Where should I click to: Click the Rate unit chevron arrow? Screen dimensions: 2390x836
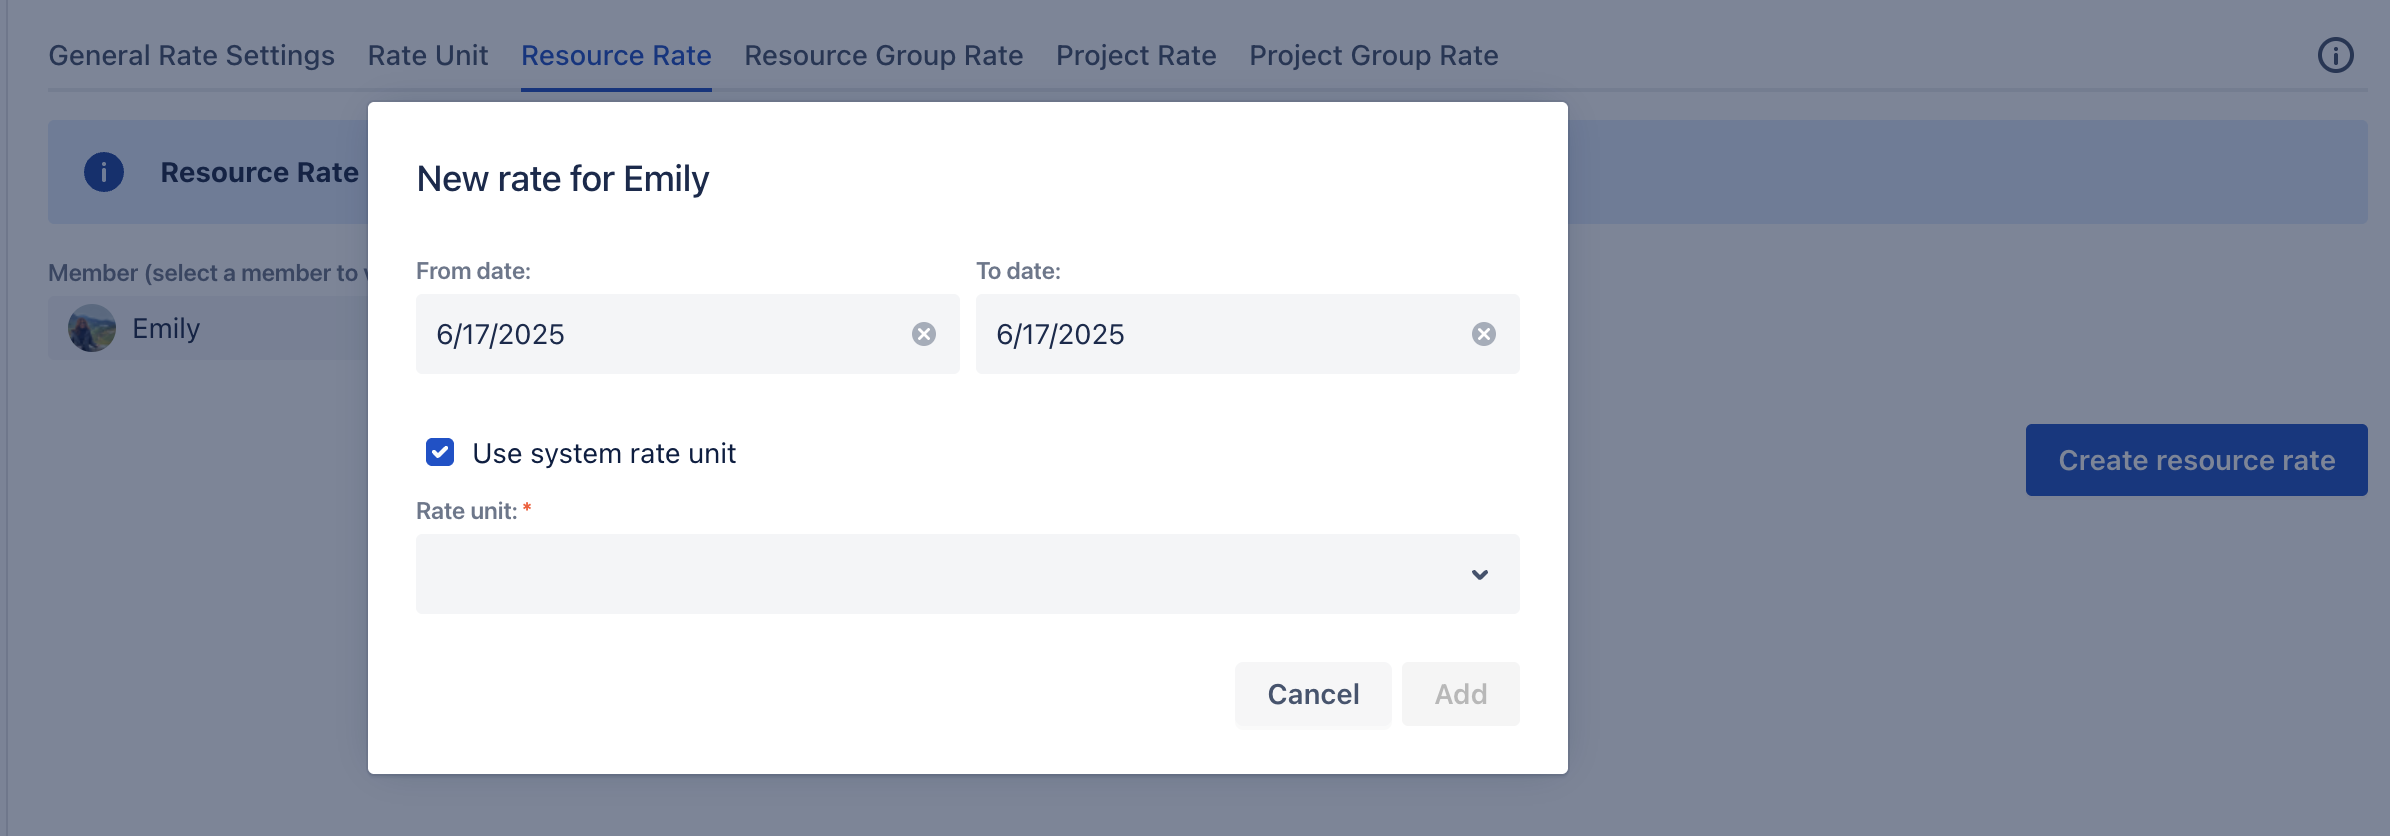tap(1480, 574)
